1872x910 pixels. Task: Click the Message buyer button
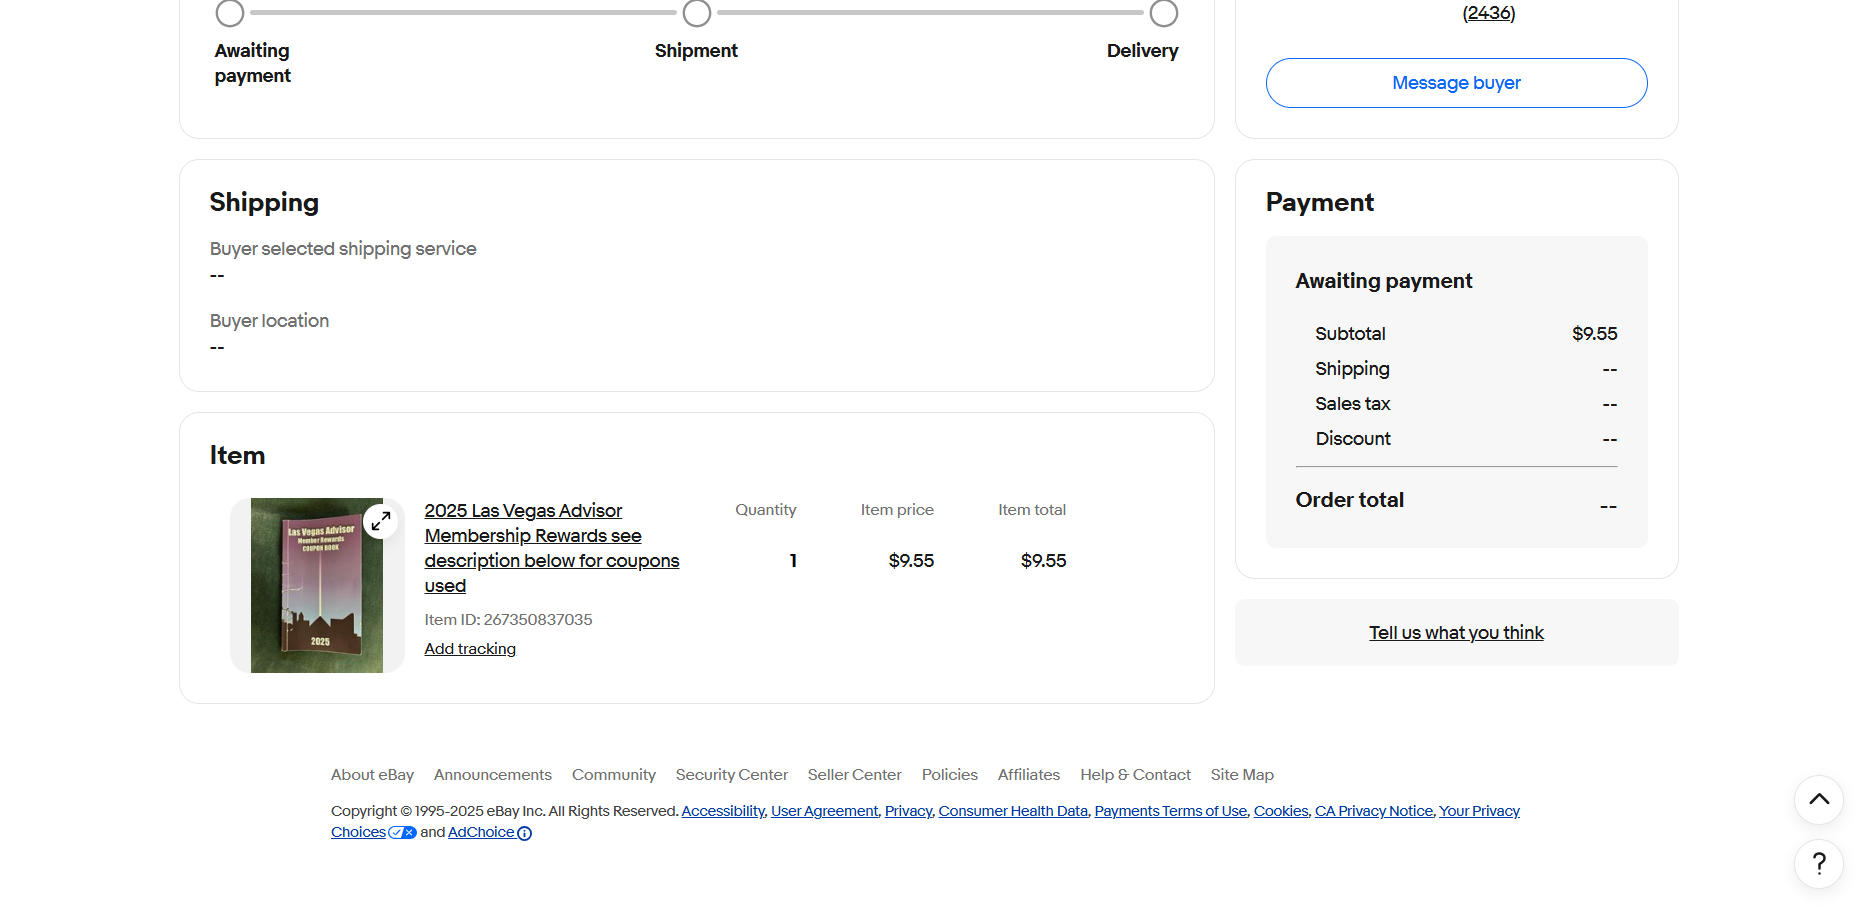[x=1456, y=83]
